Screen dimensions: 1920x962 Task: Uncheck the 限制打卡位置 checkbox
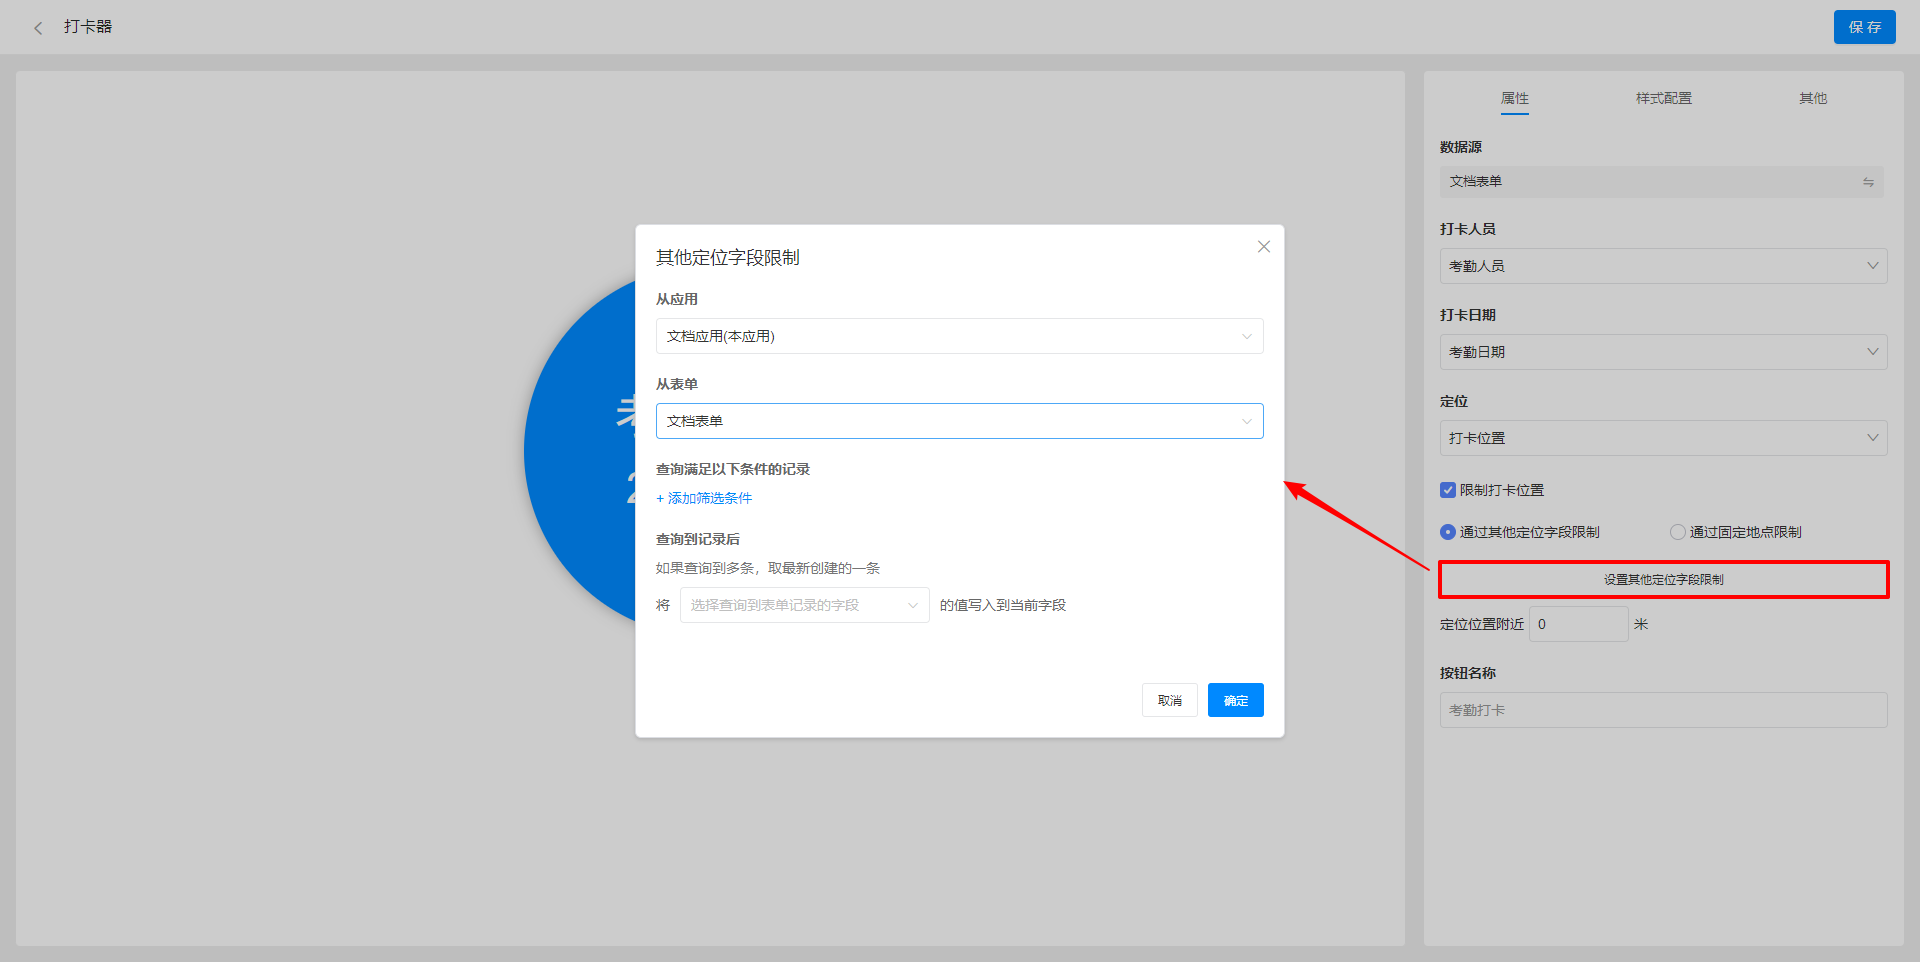coord(1447,490)
